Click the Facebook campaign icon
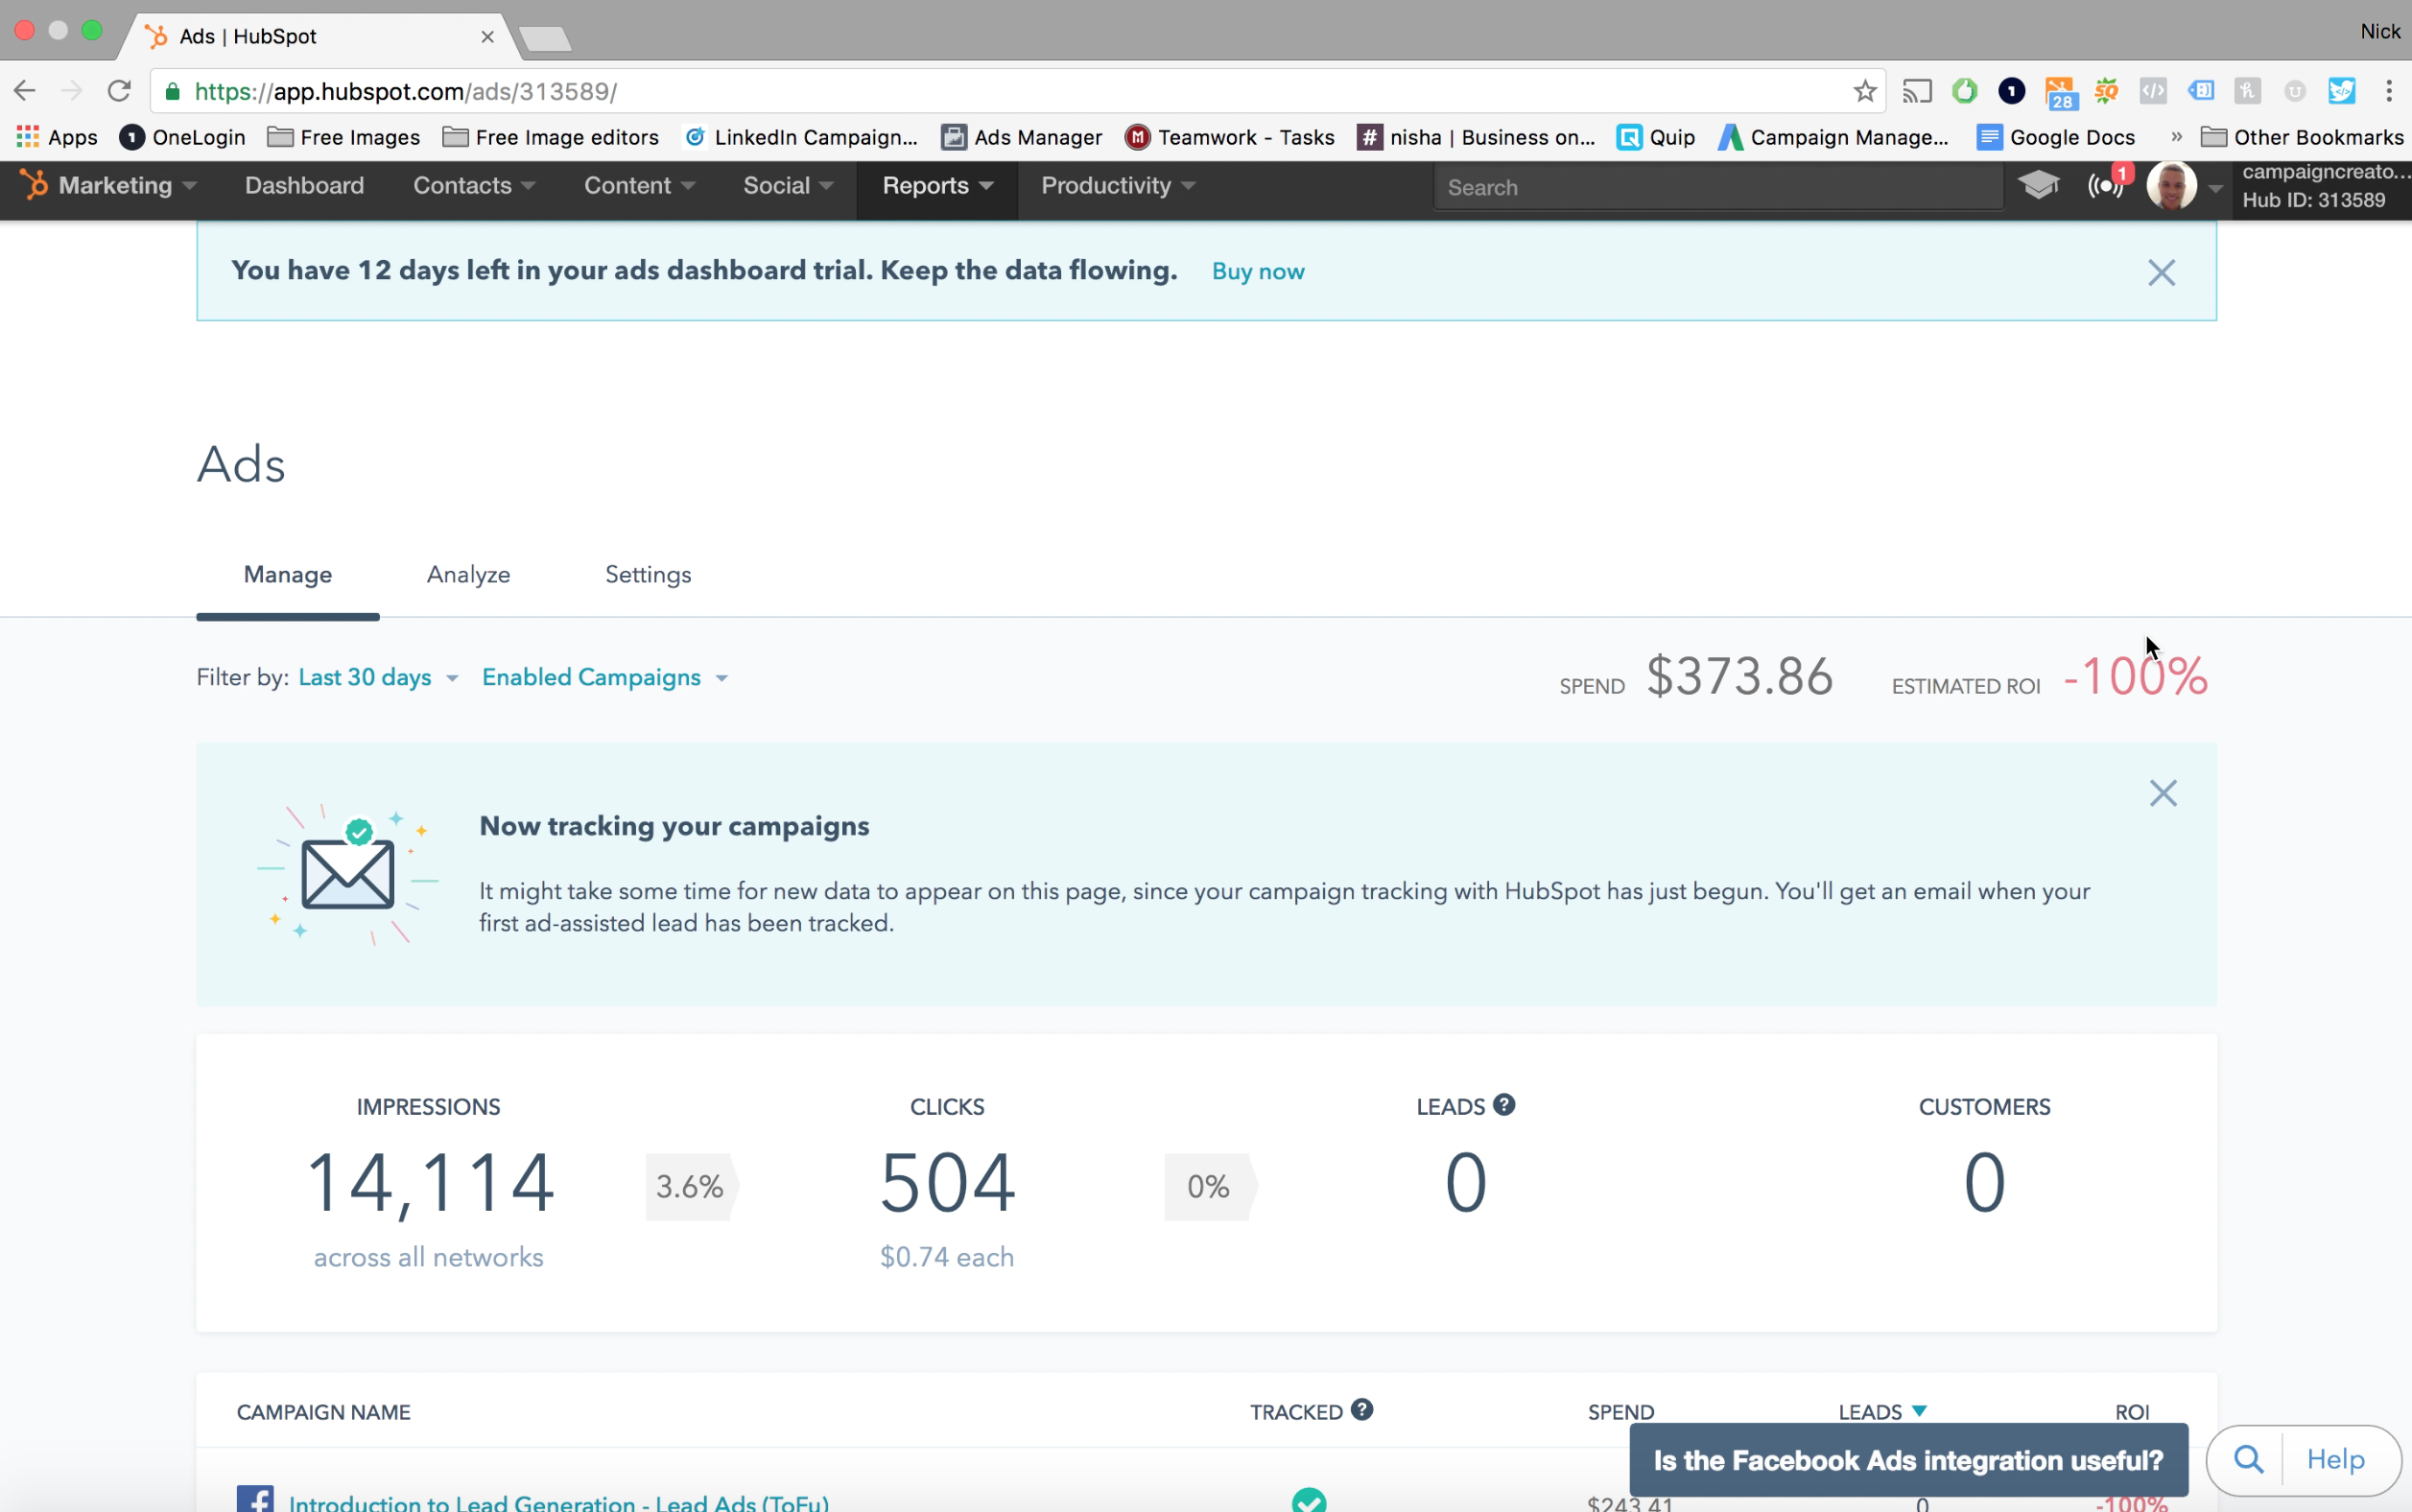 (x=255, y=1499)
